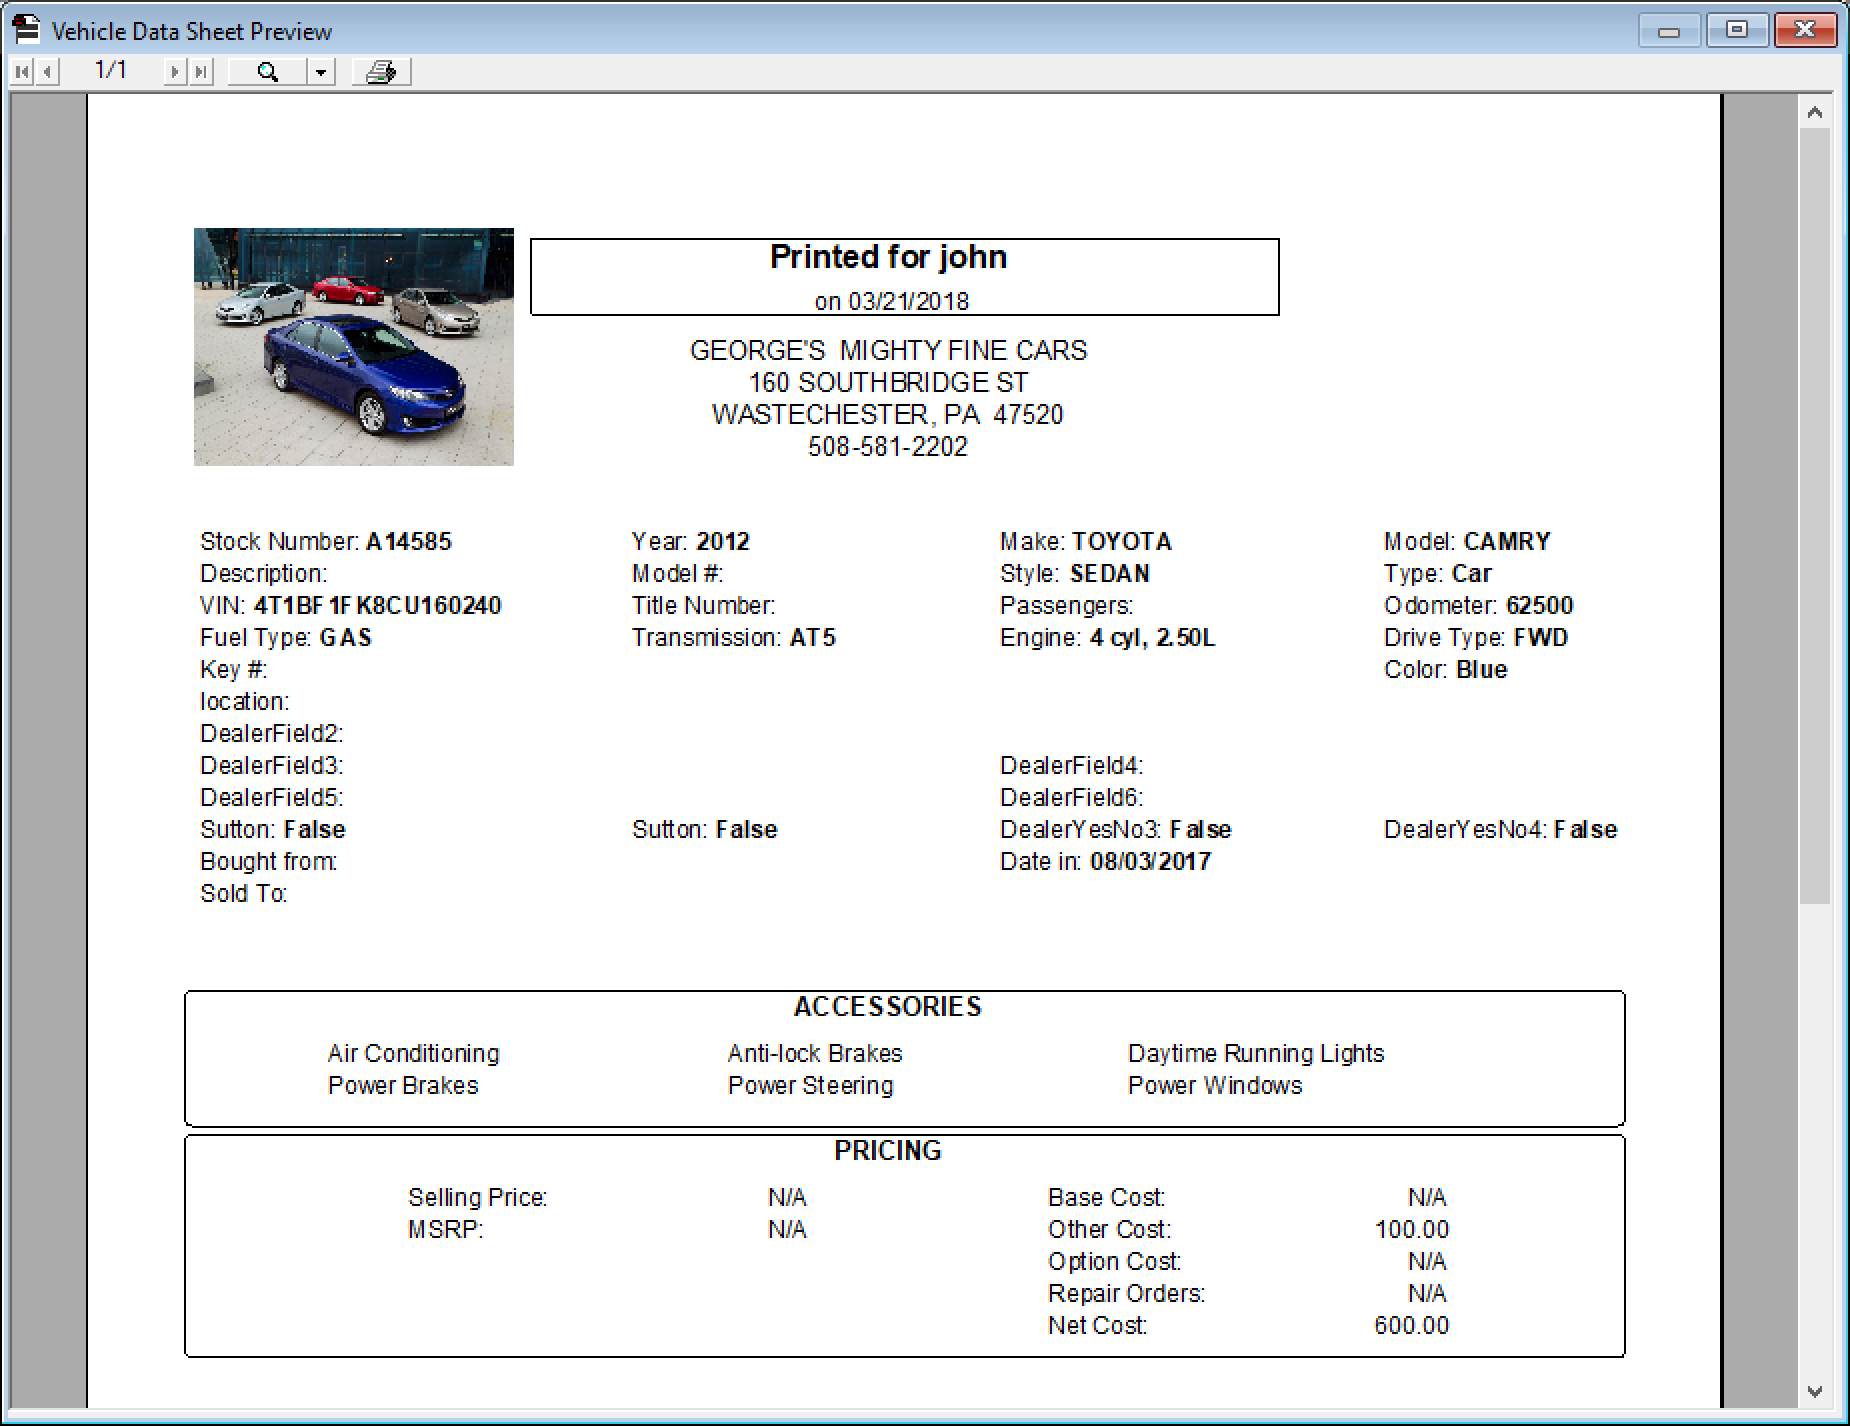Jump to the first page of the preview
The image size is (1850, 1426).
[20, 71]
